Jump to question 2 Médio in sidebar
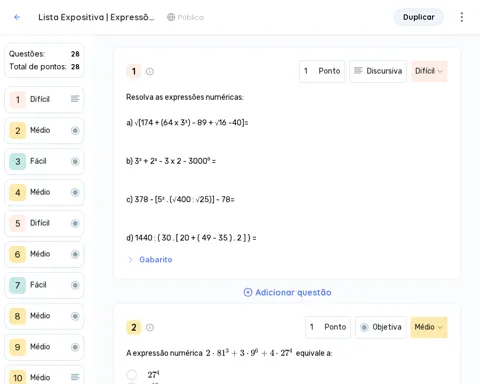Viewport: 480px width, 384px height. 44,130
